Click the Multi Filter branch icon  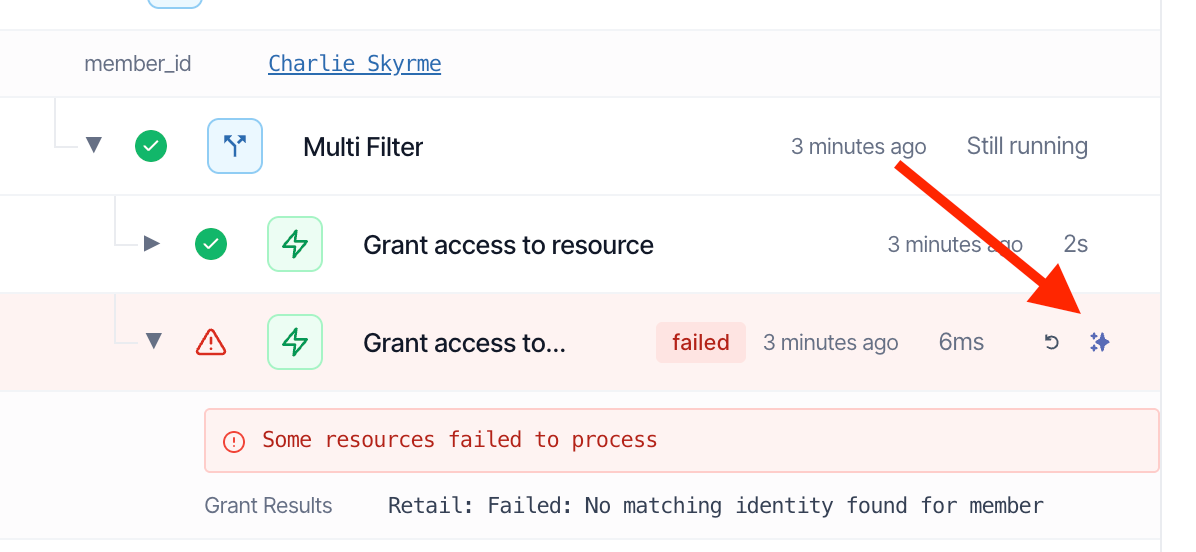pyautogui.click(x=235, y=146)
